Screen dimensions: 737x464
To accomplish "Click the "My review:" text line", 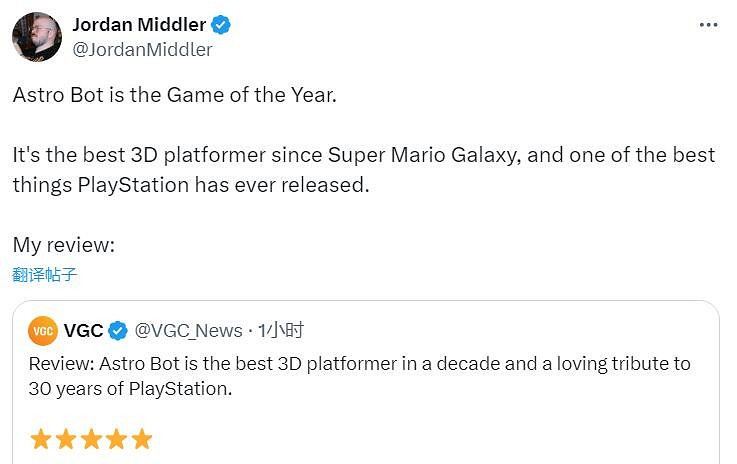I will click(x=64, y=245).
